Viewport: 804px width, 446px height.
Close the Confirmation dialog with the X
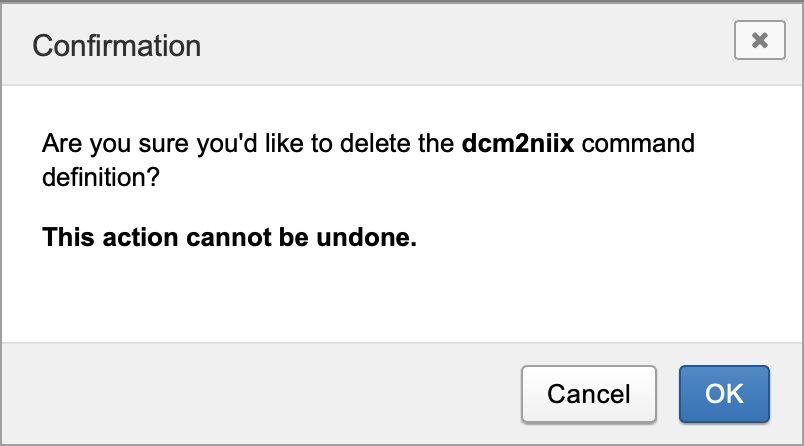click(x=759, y=41)
